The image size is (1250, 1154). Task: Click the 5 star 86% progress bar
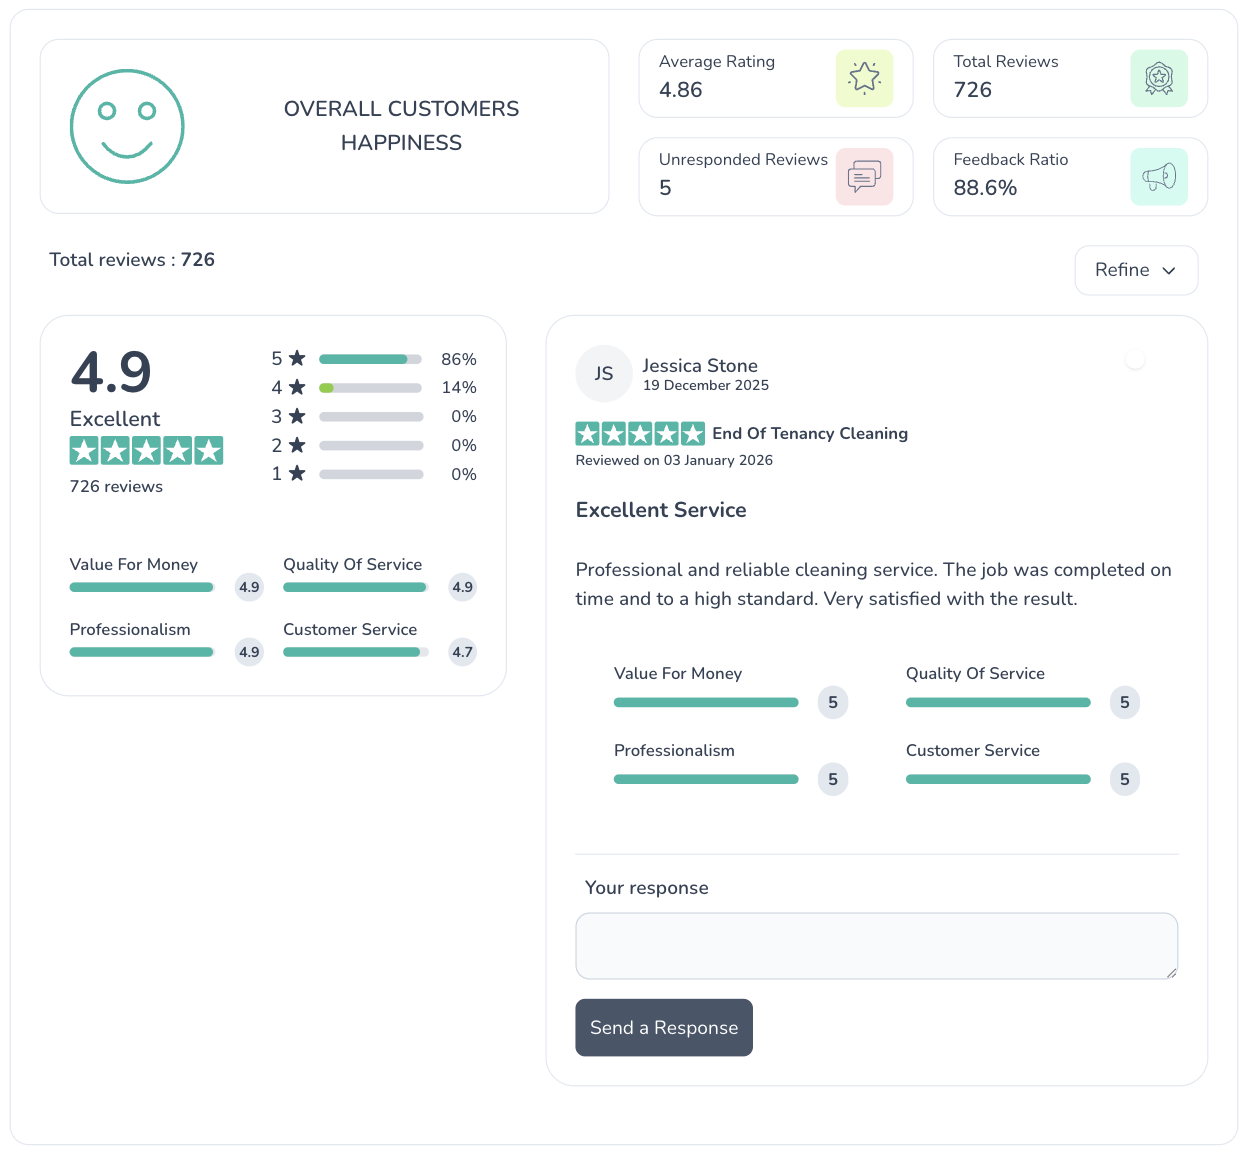371,359
